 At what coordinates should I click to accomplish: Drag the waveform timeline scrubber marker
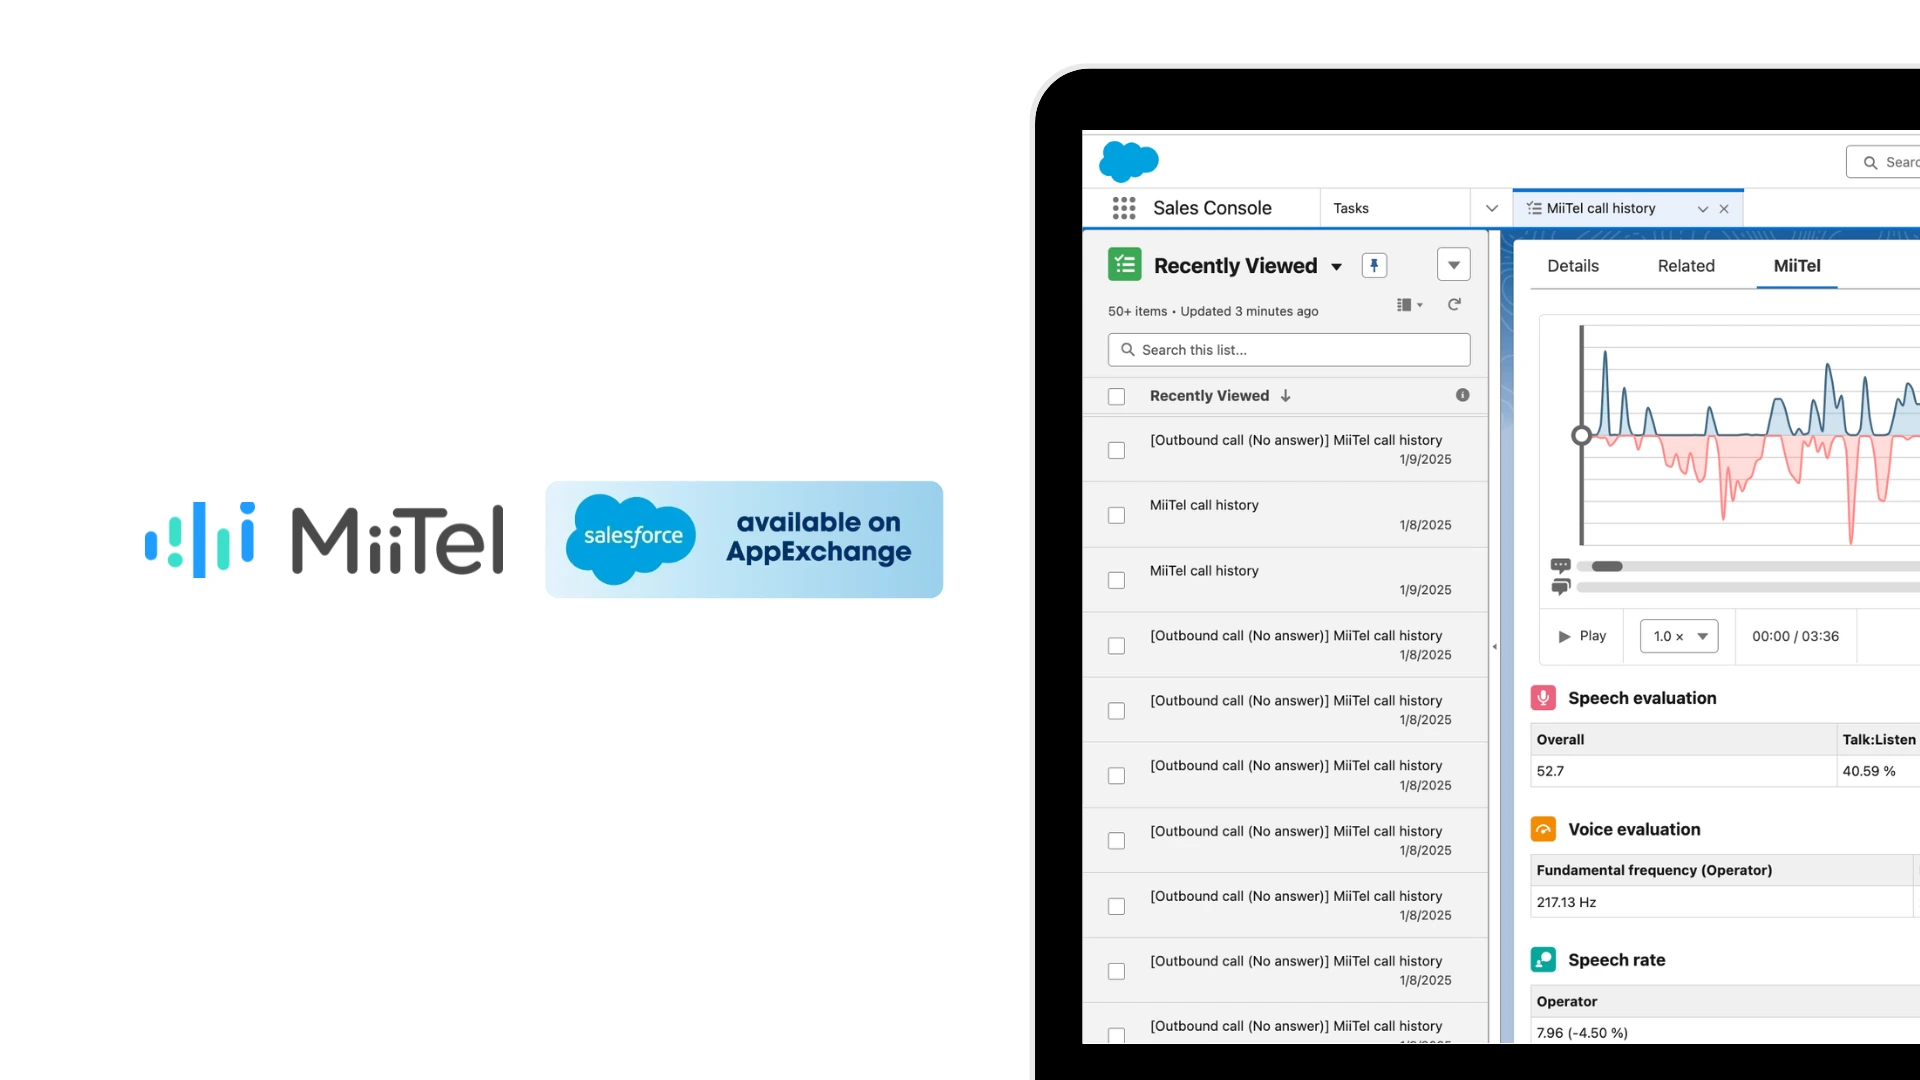pos(1580,435)
